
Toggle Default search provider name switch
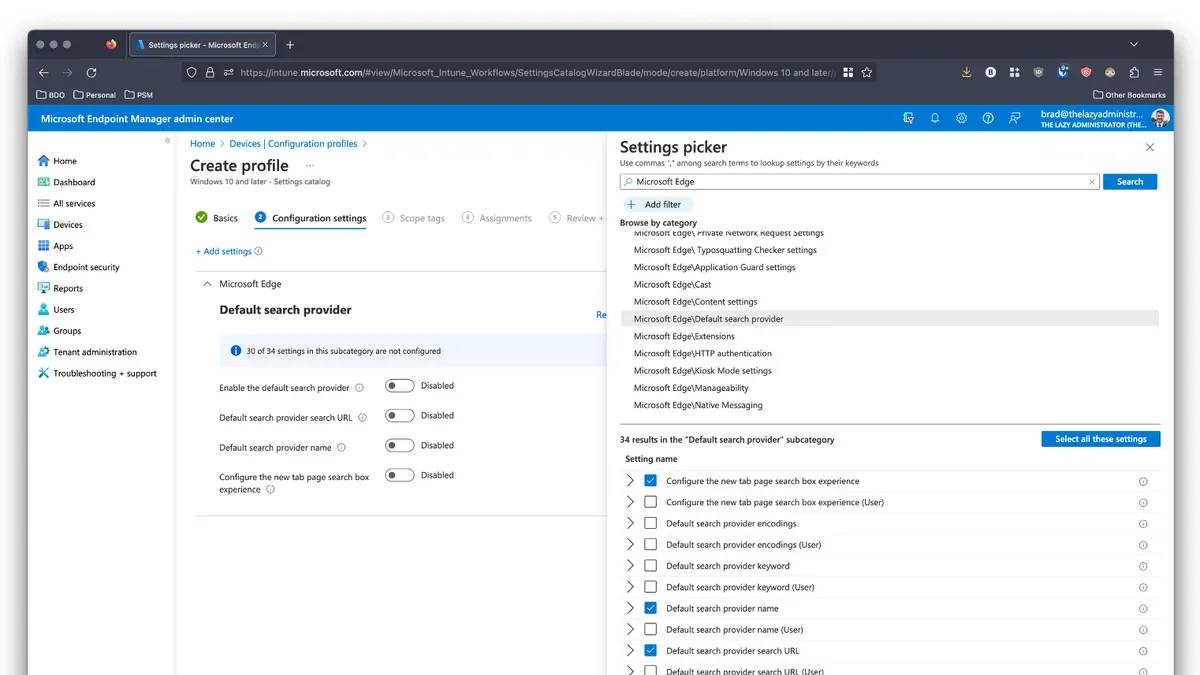coord(400,446)
